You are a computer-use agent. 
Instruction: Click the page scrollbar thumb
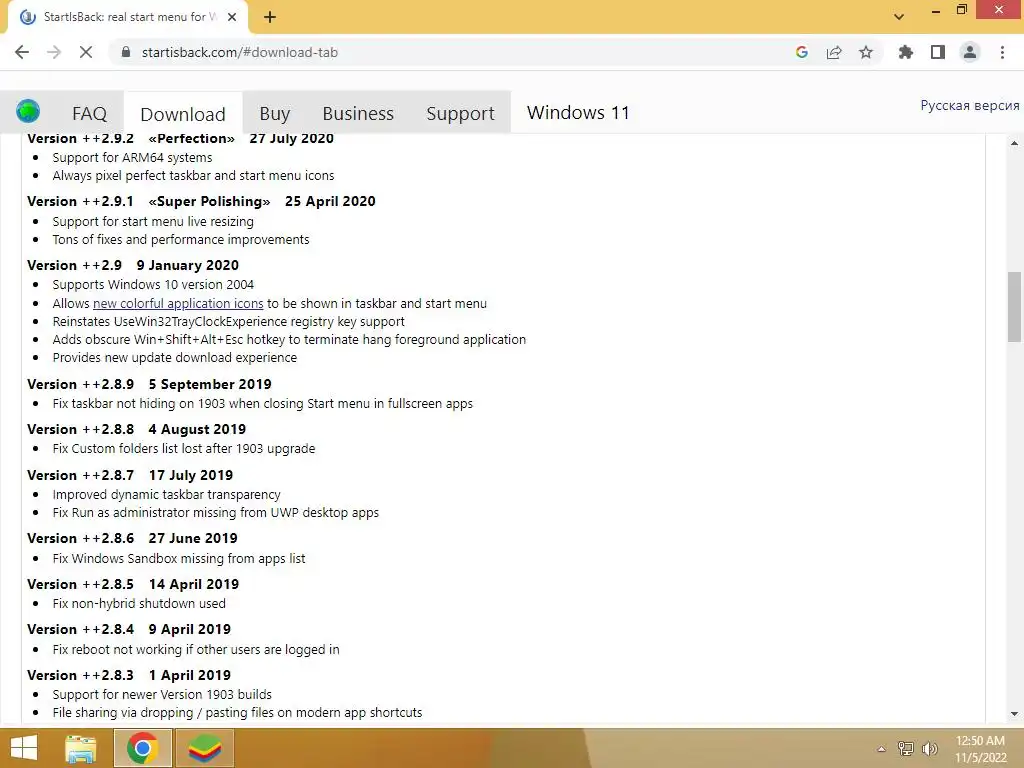(1014, 307)
